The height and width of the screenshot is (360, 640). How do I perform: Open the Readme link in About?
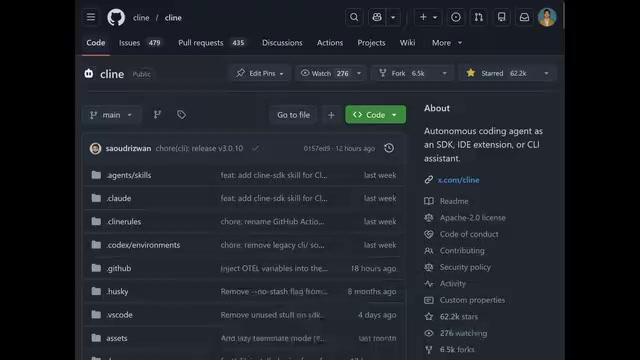(x=454, y=201)
